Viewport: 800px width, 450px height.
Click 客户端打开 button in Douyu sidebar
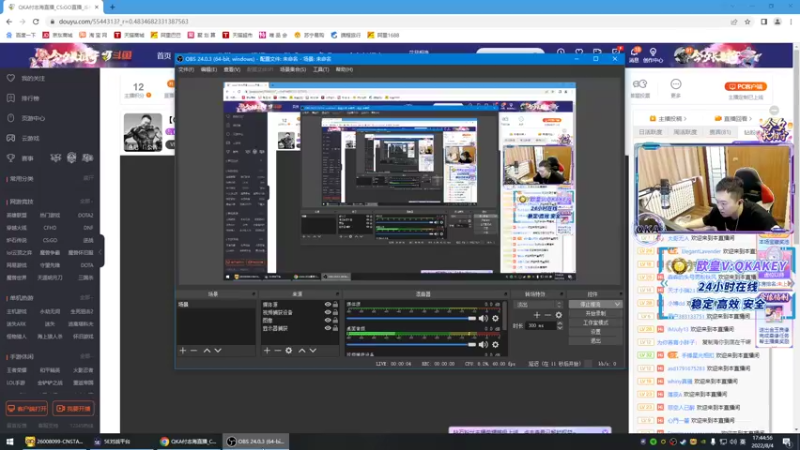[27, 409]
